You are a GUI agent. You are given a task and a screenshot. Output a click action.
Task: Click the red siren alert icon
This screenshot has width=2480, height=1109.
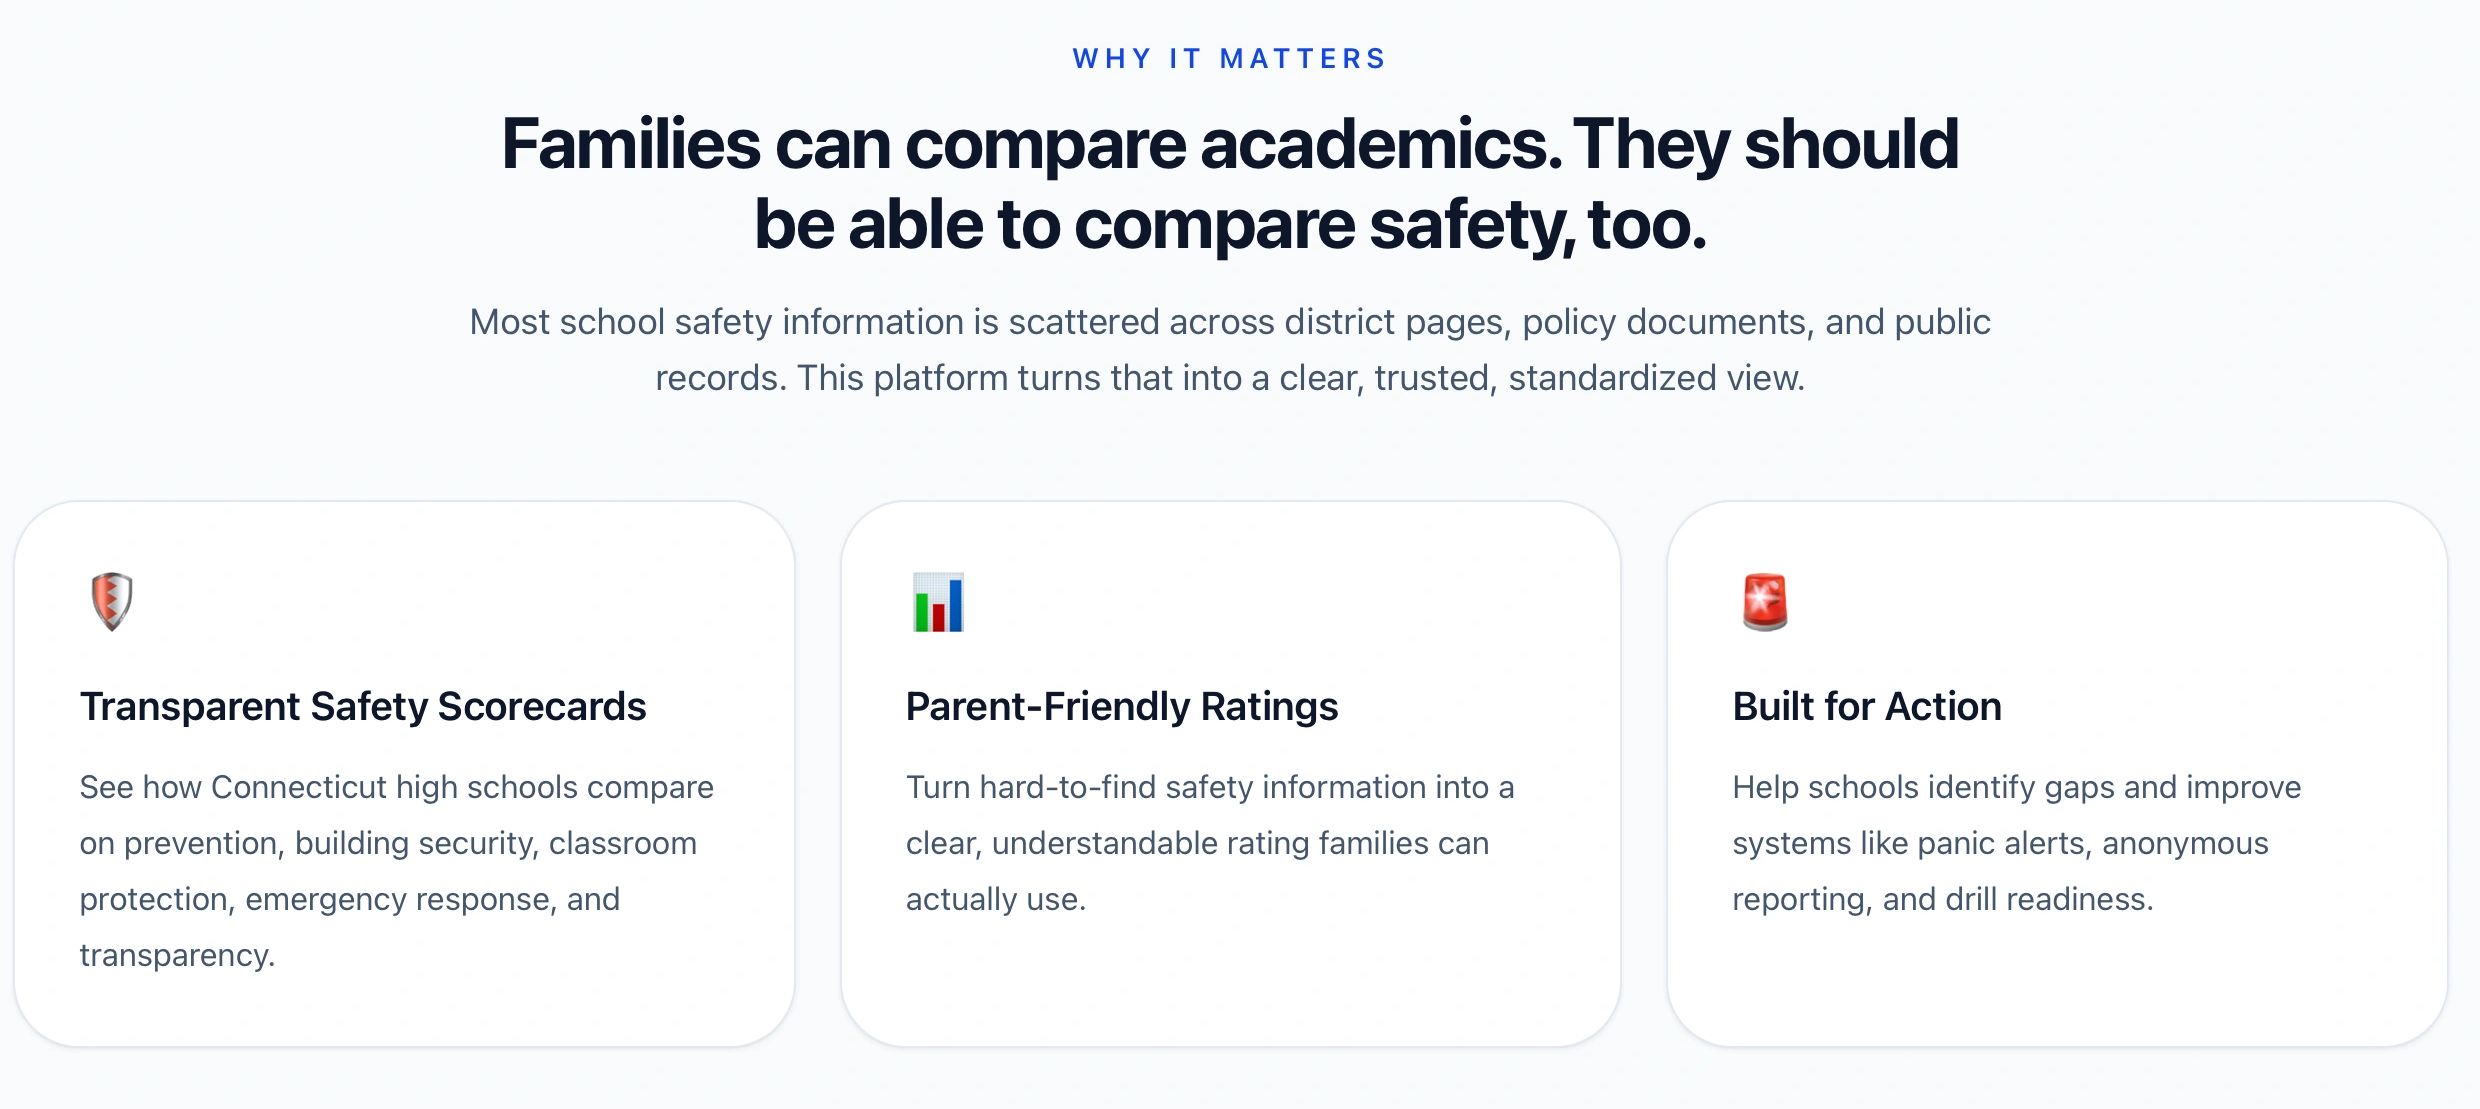point(1764,602)
